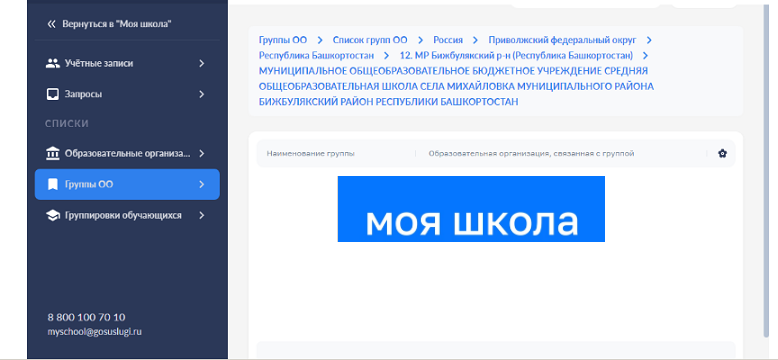Click the Группы ОО breadcrumb link
This screenshot has height=360, width=778.
(x=283, y=40)
